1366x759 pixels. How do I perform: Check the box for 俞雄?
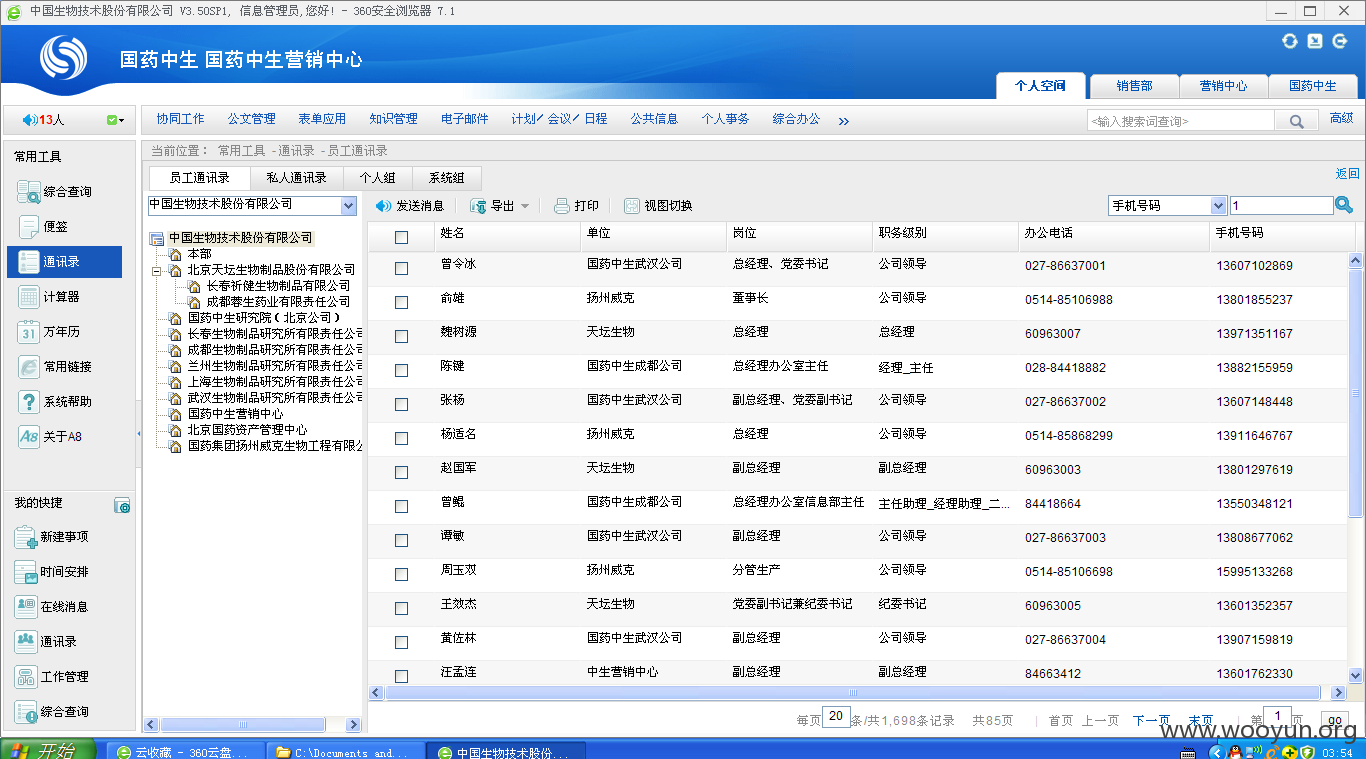coord(401,302)
